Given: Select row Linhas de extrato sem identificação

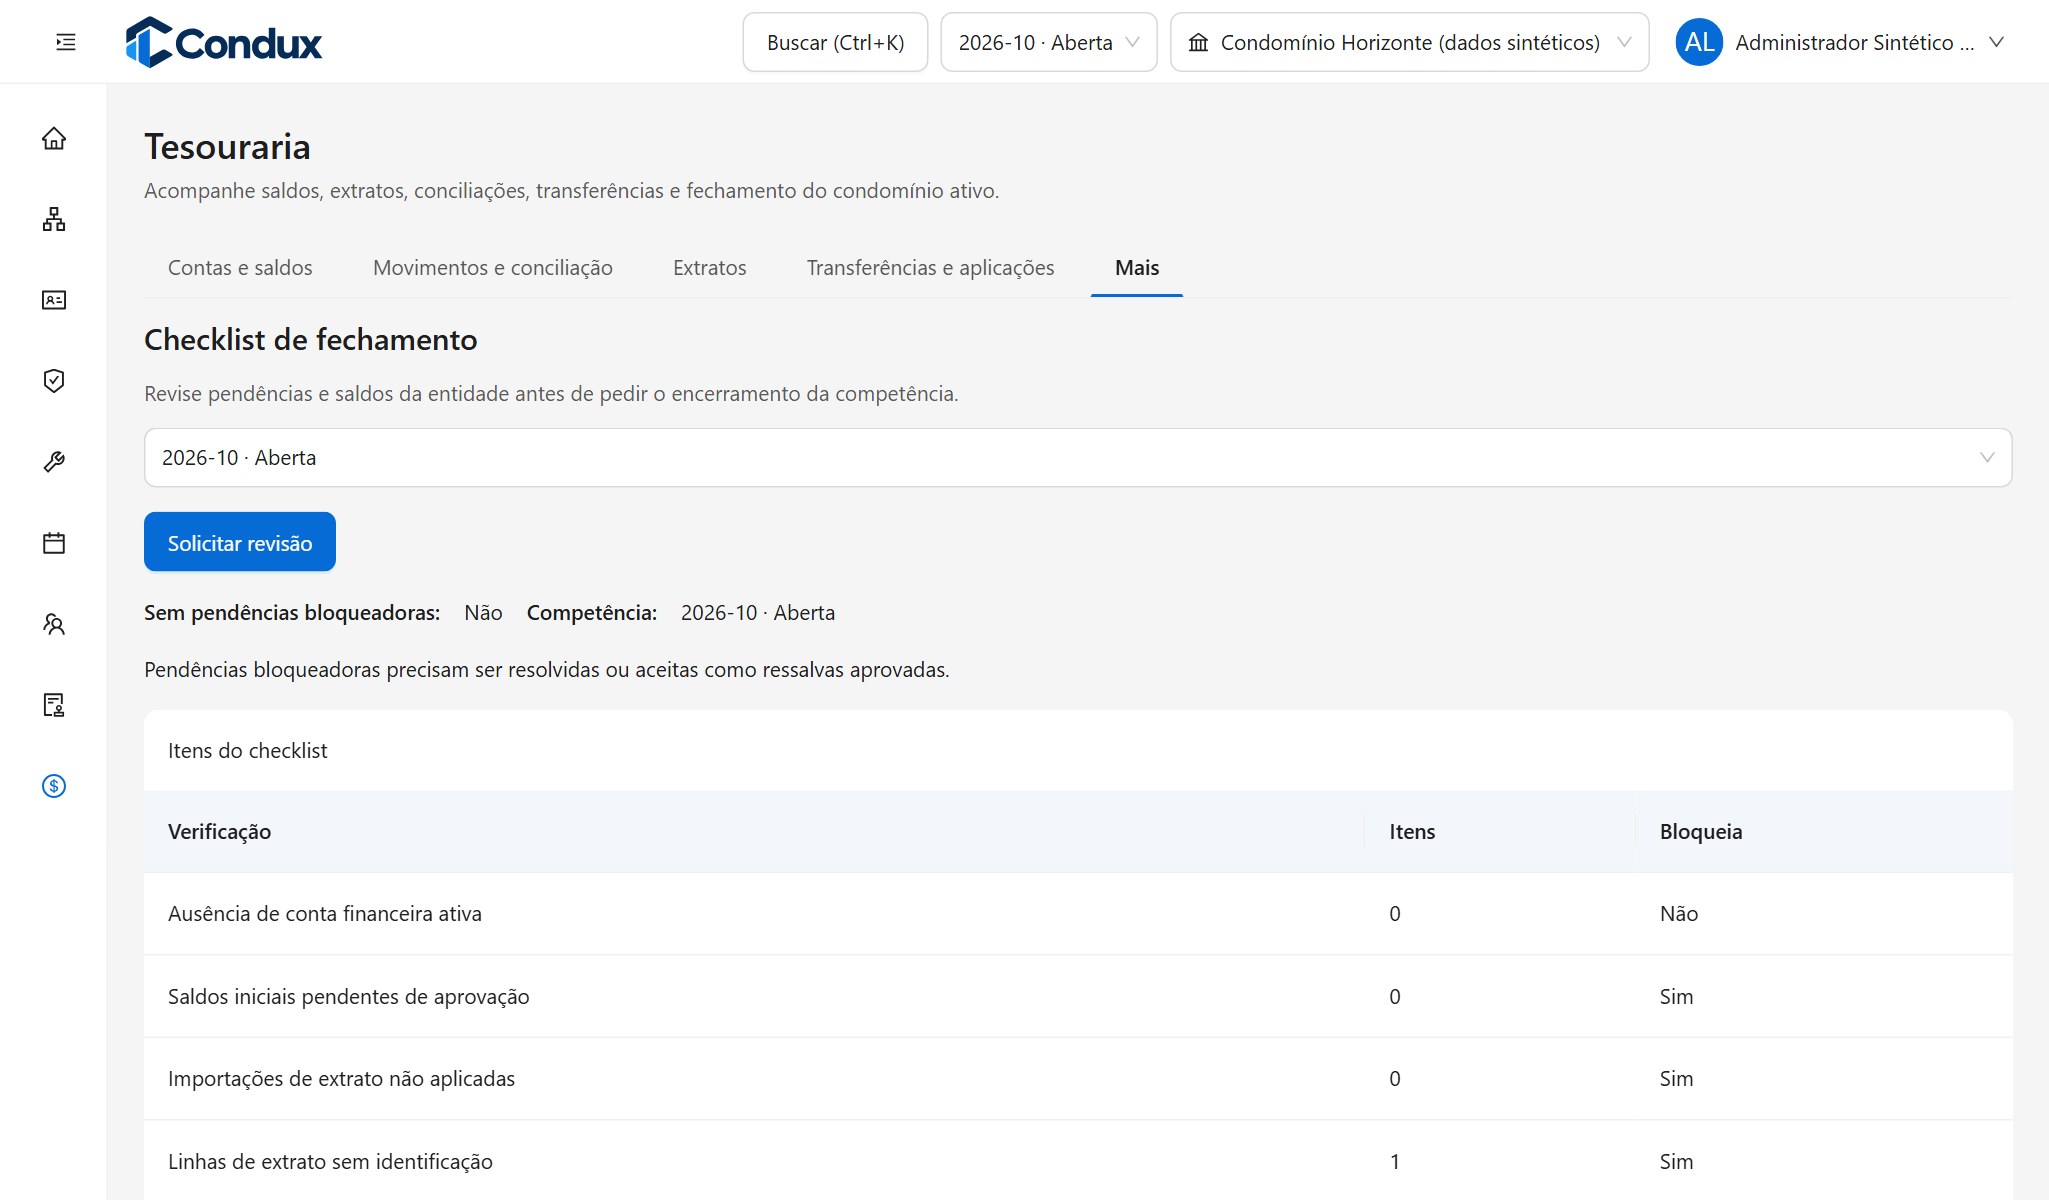Looking at the screenshot, I should 1077,1162.
